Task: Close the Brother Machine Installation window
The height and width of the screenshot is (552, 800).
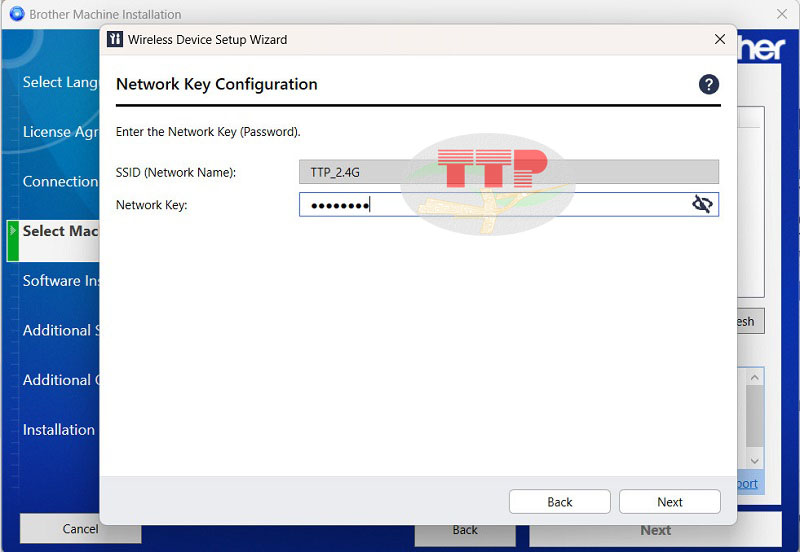Action: tap(782, 14)
